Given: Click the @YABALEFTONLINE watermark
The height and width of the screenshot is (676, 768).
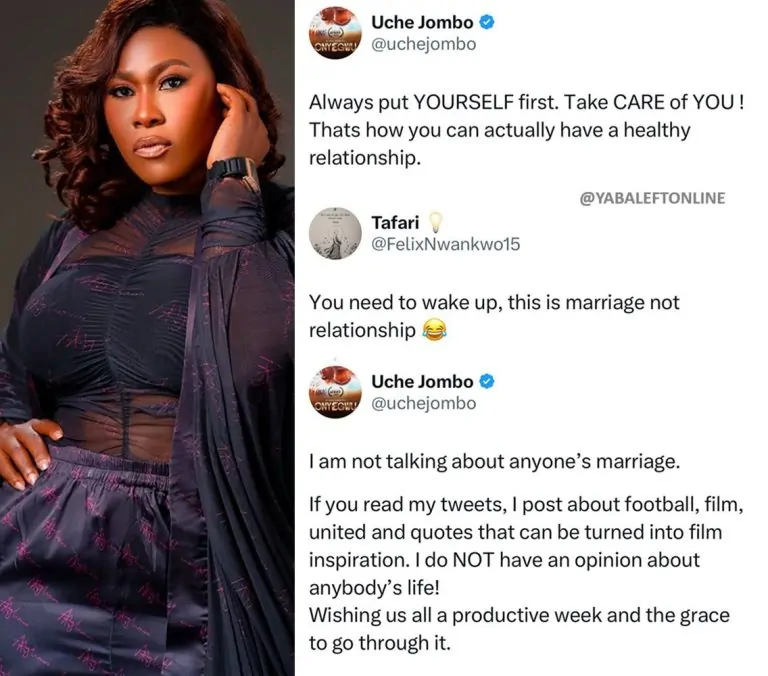Looking at the screenshot, I should click(652, 198).
